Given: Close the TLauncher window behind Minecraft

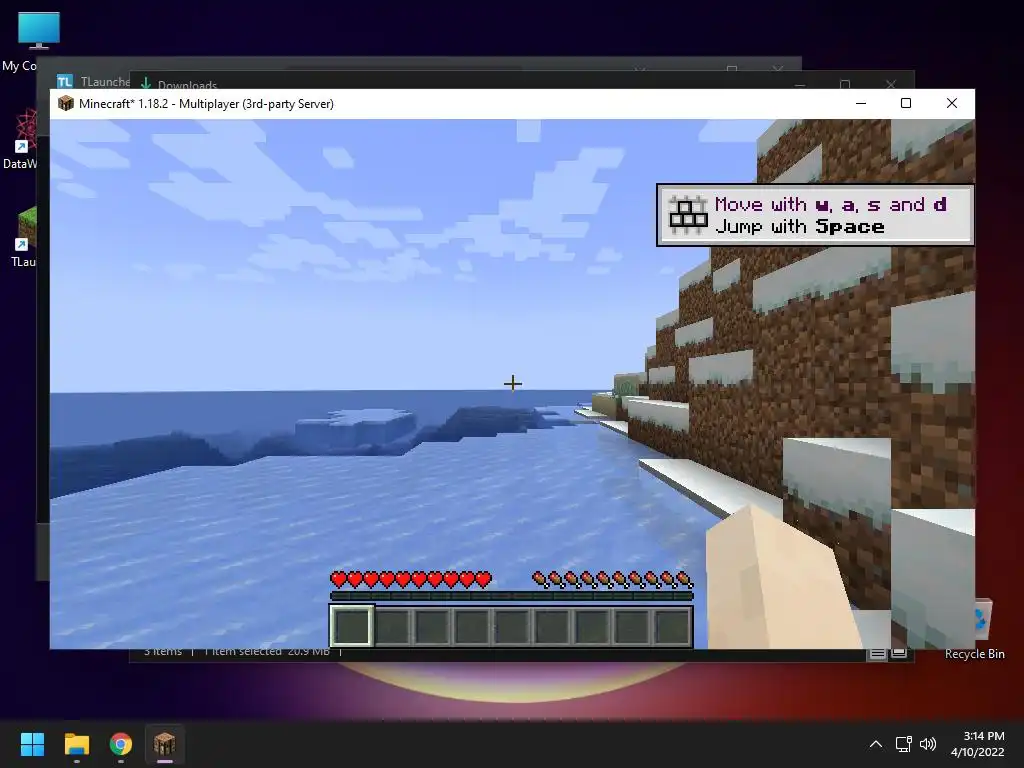Looking at the screenshot, I should pyautogui.click(x=778, y=69).
